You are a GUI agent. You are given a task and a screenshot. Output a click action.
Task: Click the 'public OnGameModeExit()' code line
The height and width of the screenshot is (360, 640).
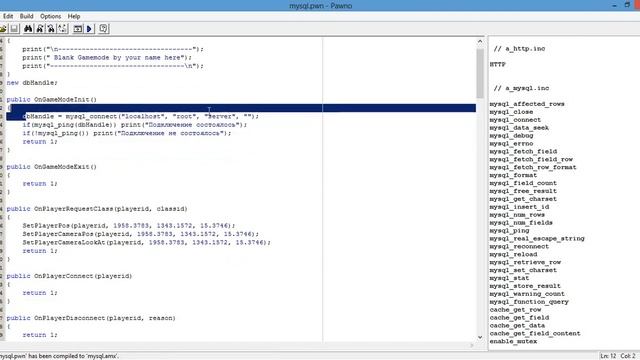[x=51, y=167]
